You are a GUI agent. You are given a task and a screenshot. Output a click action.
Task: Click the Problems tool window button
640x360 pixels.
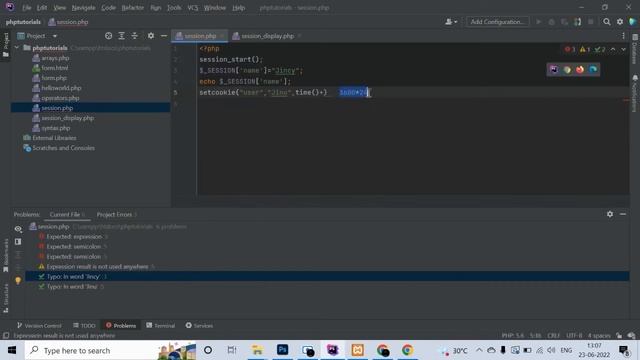pyautogui.click(x=121, y=325)
